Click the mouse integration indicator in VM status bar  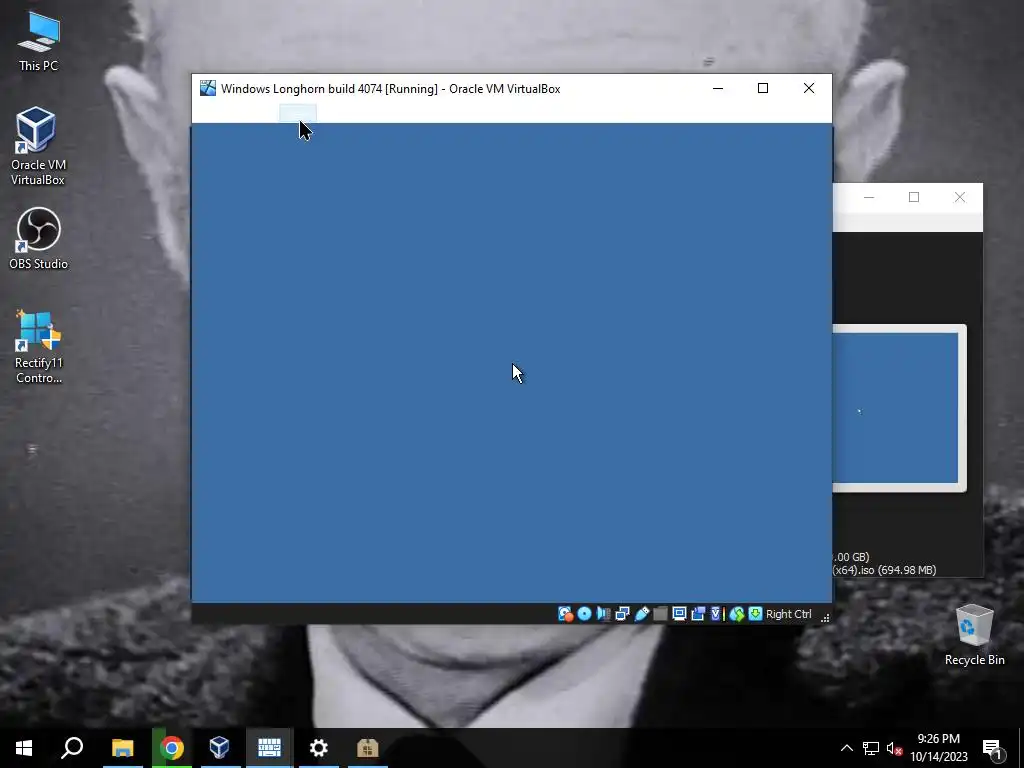tap(737, 614)
